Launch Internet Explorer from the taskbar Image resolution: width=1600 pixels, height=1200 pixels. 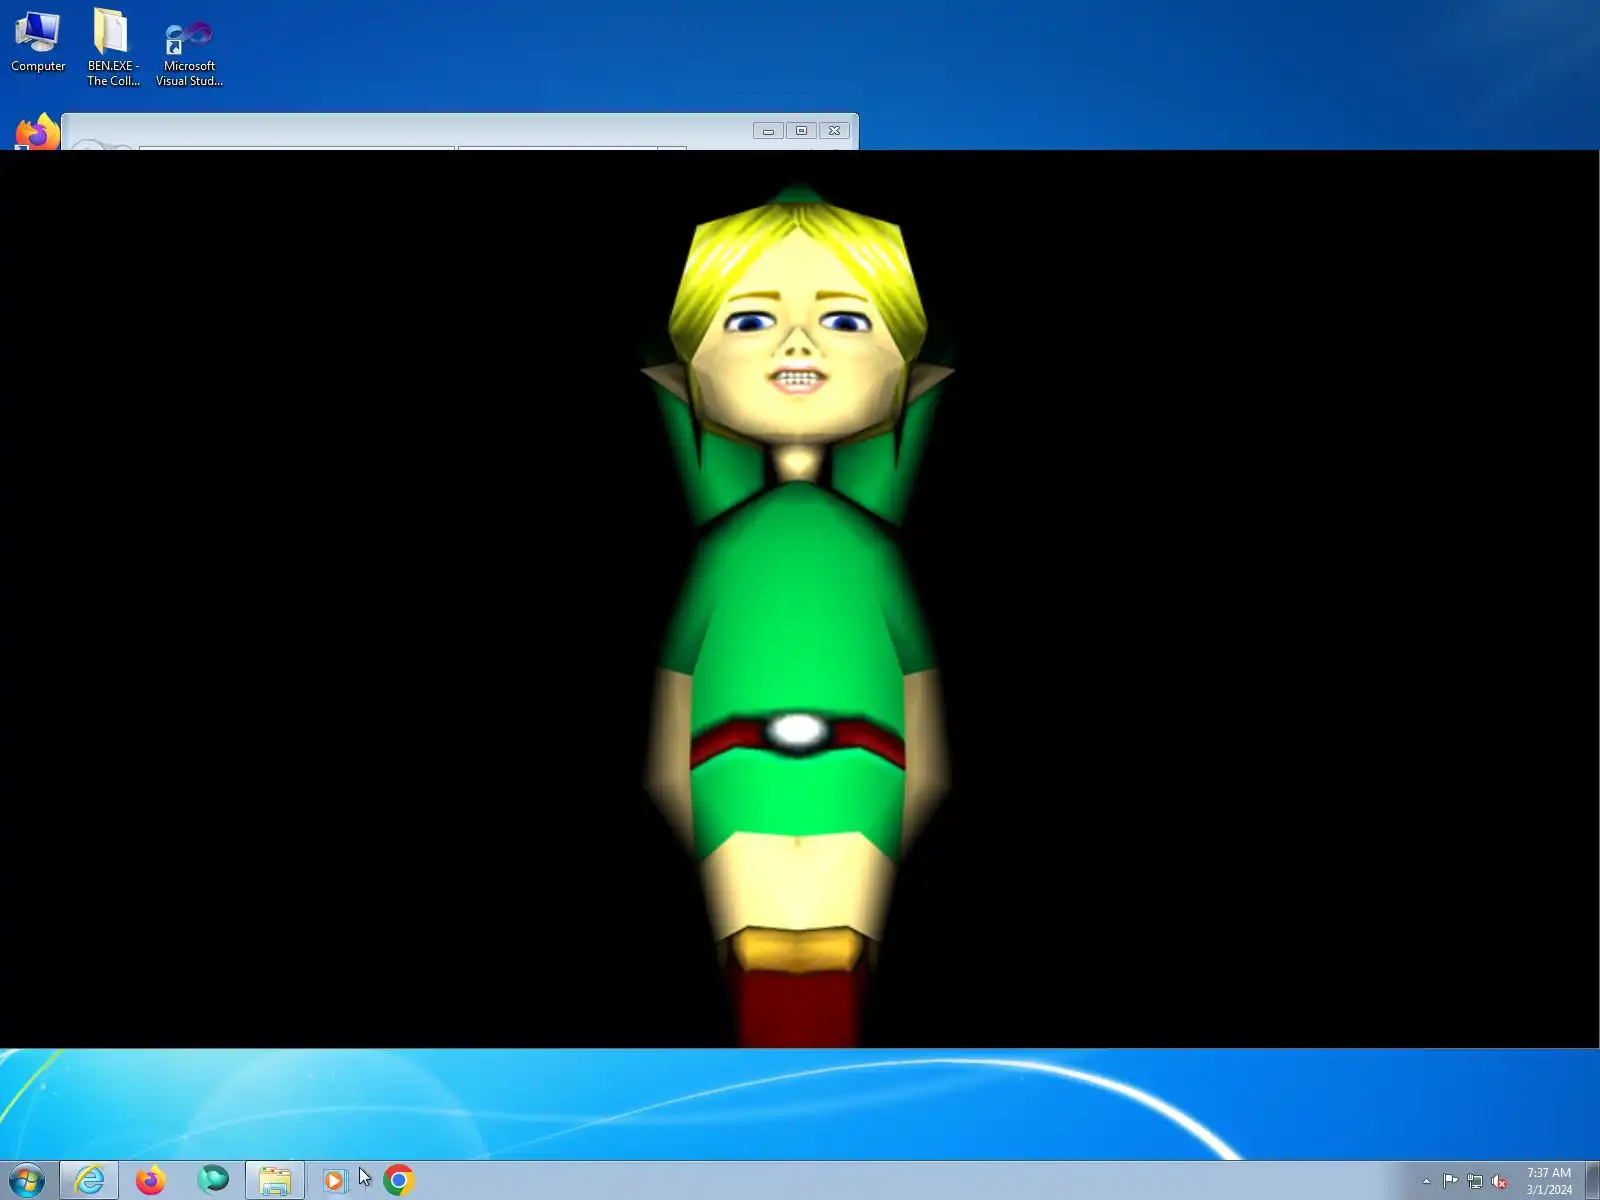click(x=89, y=1180)
